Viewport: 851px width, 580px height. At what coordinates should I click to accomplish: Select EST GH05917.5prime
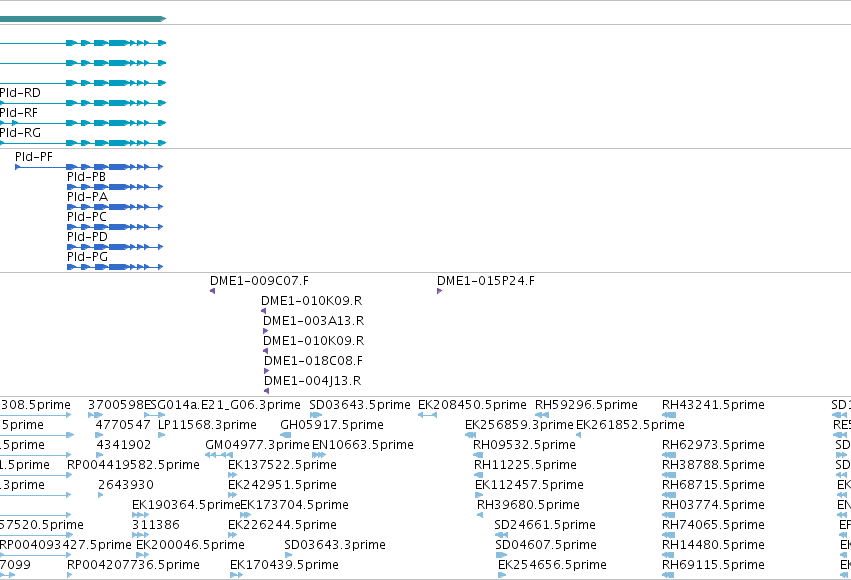332,425
